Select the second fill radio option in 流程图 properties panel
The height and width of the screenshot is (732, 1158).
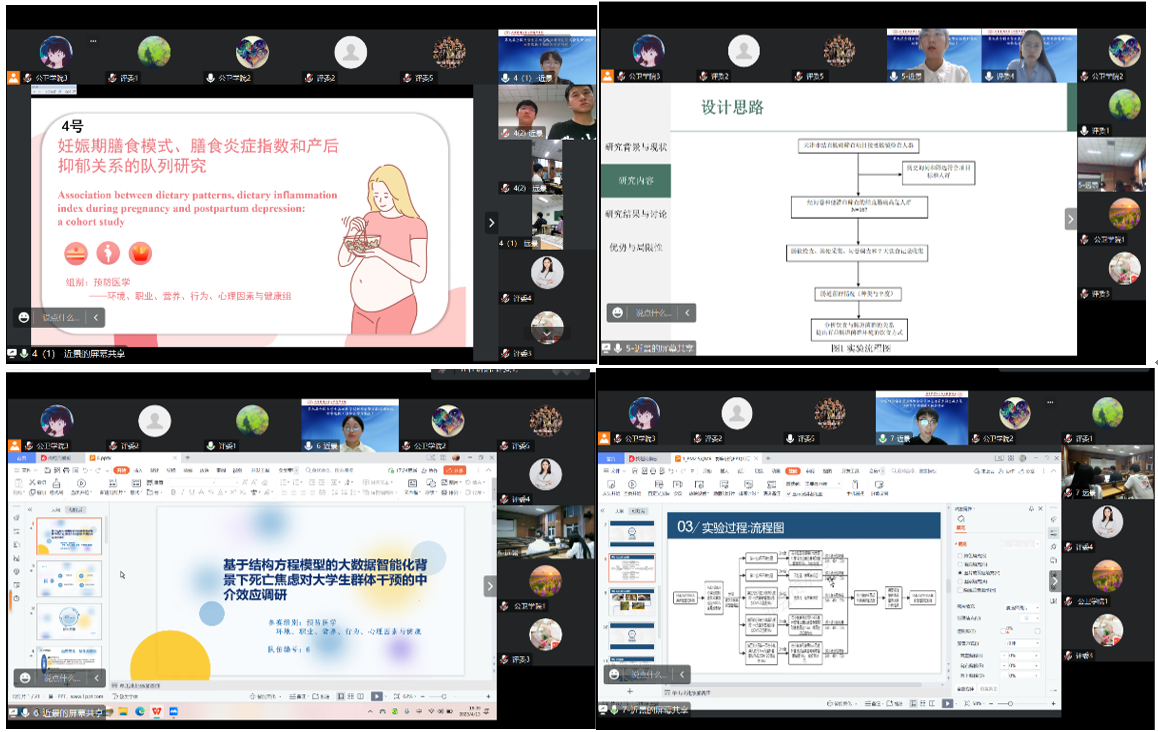tap(961, 564)
